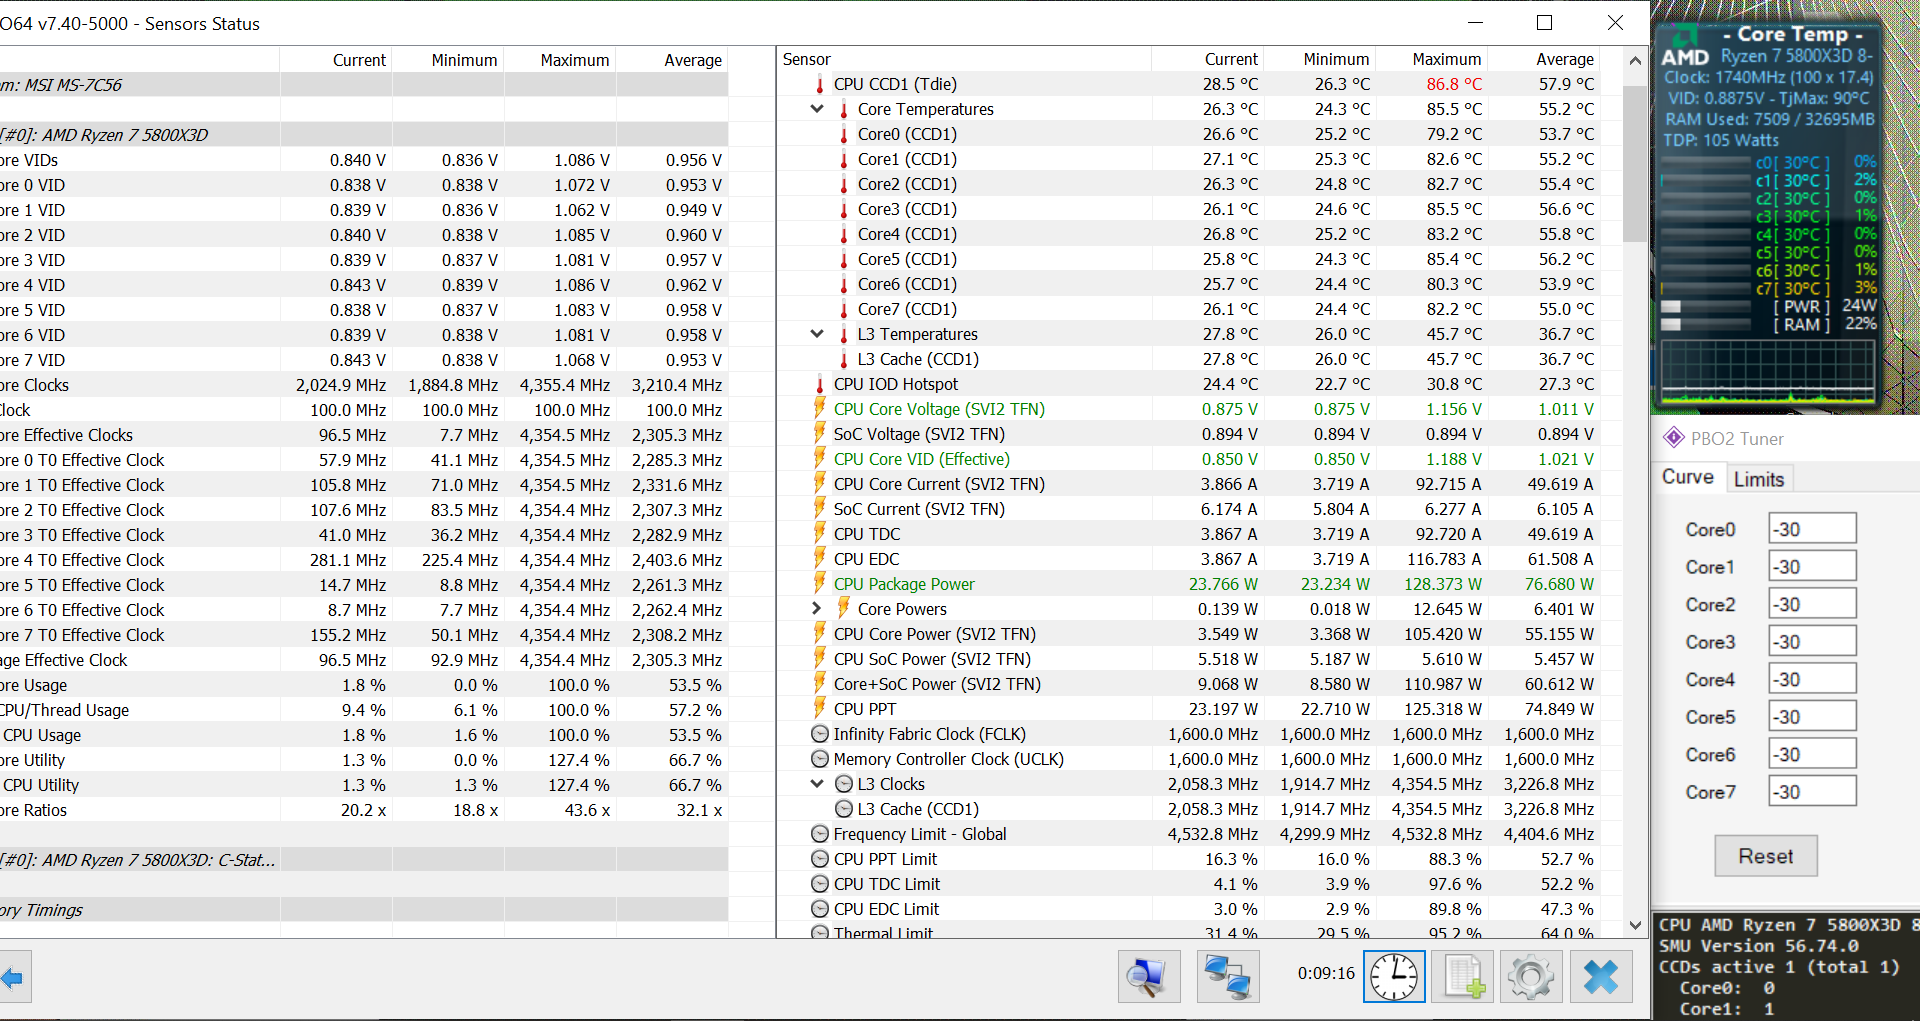Click the thermometer icon next to CPU IOD Hotspot
The height and width of the screenshot is (1021, 1920).
820,384
